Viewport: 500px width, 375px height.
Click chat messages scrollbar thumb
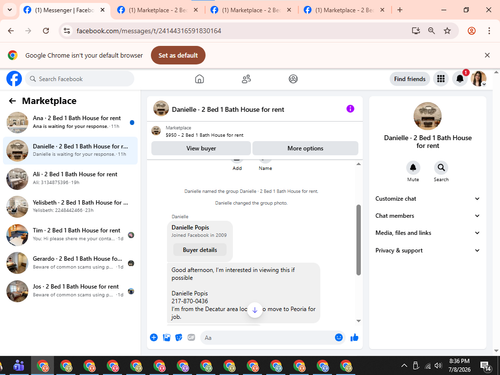point(358,240)
